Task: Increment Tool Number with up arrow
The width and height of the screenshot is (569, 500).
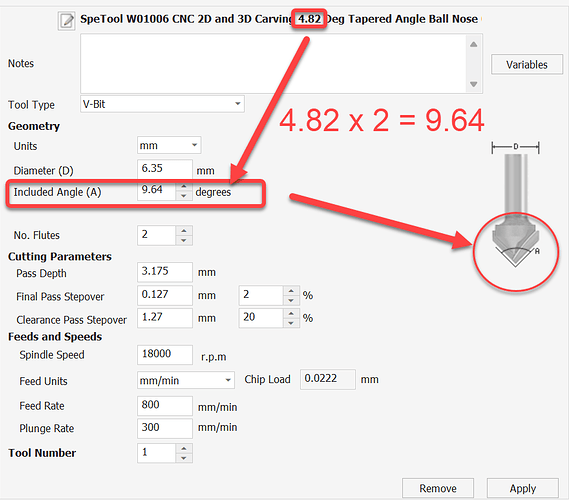Action: tap(184, 448)
